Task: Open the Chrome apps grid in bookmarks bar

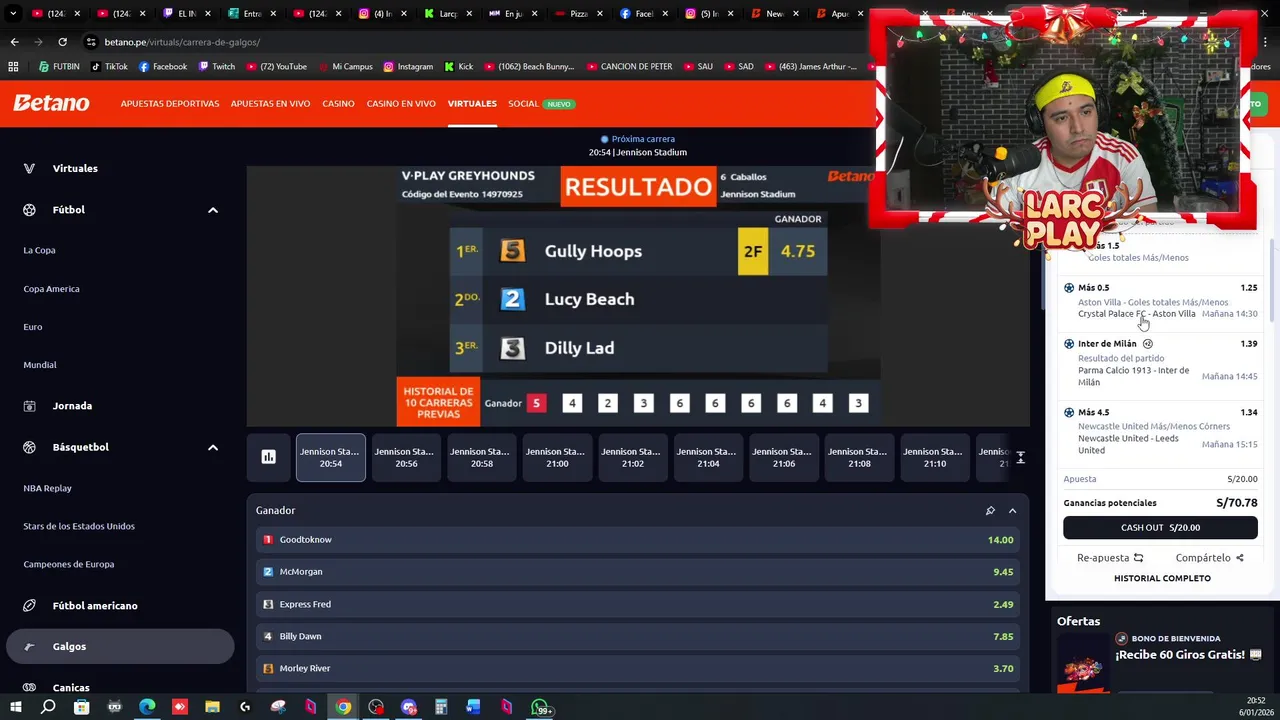Action: coord(13,67)
